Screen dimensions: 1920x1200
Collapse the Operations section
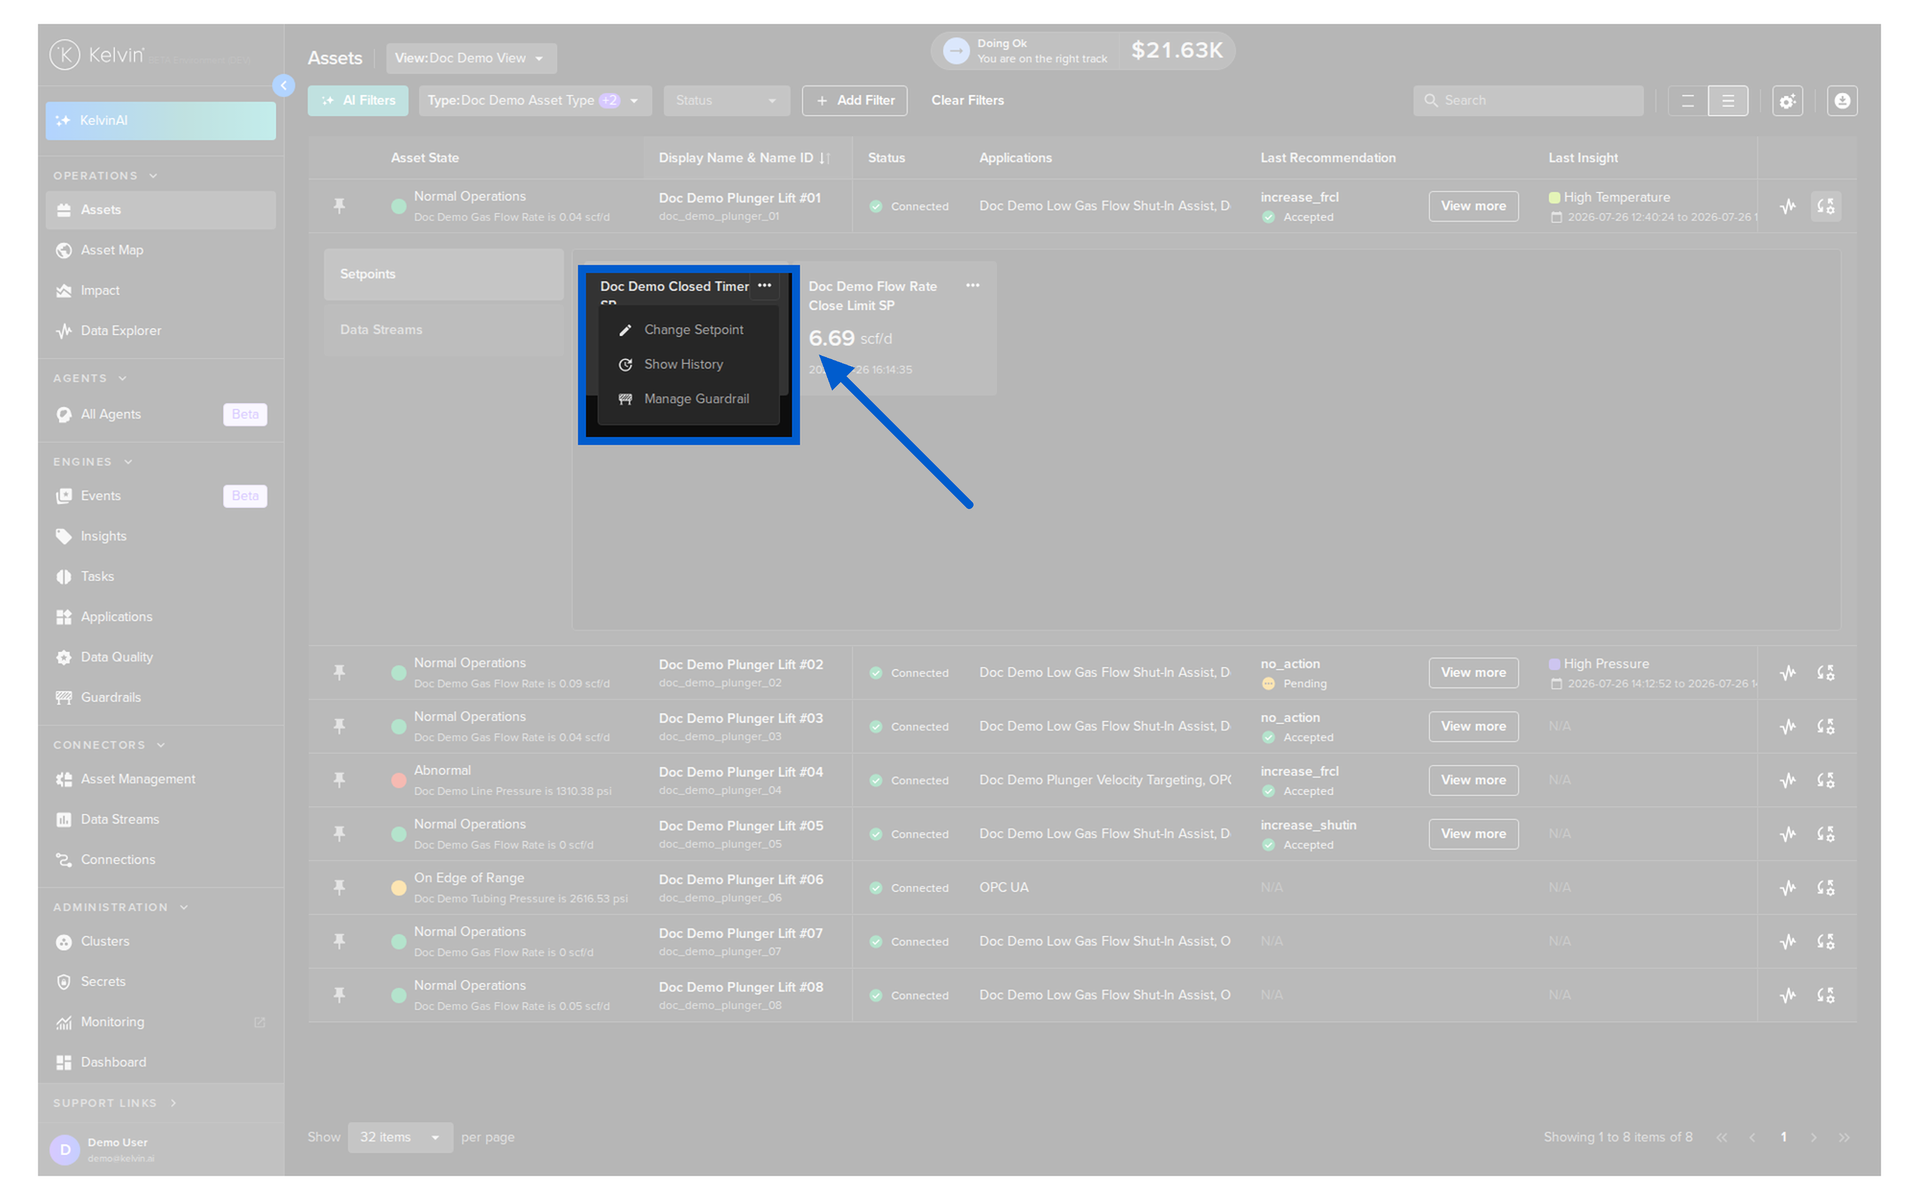(153, 176)
